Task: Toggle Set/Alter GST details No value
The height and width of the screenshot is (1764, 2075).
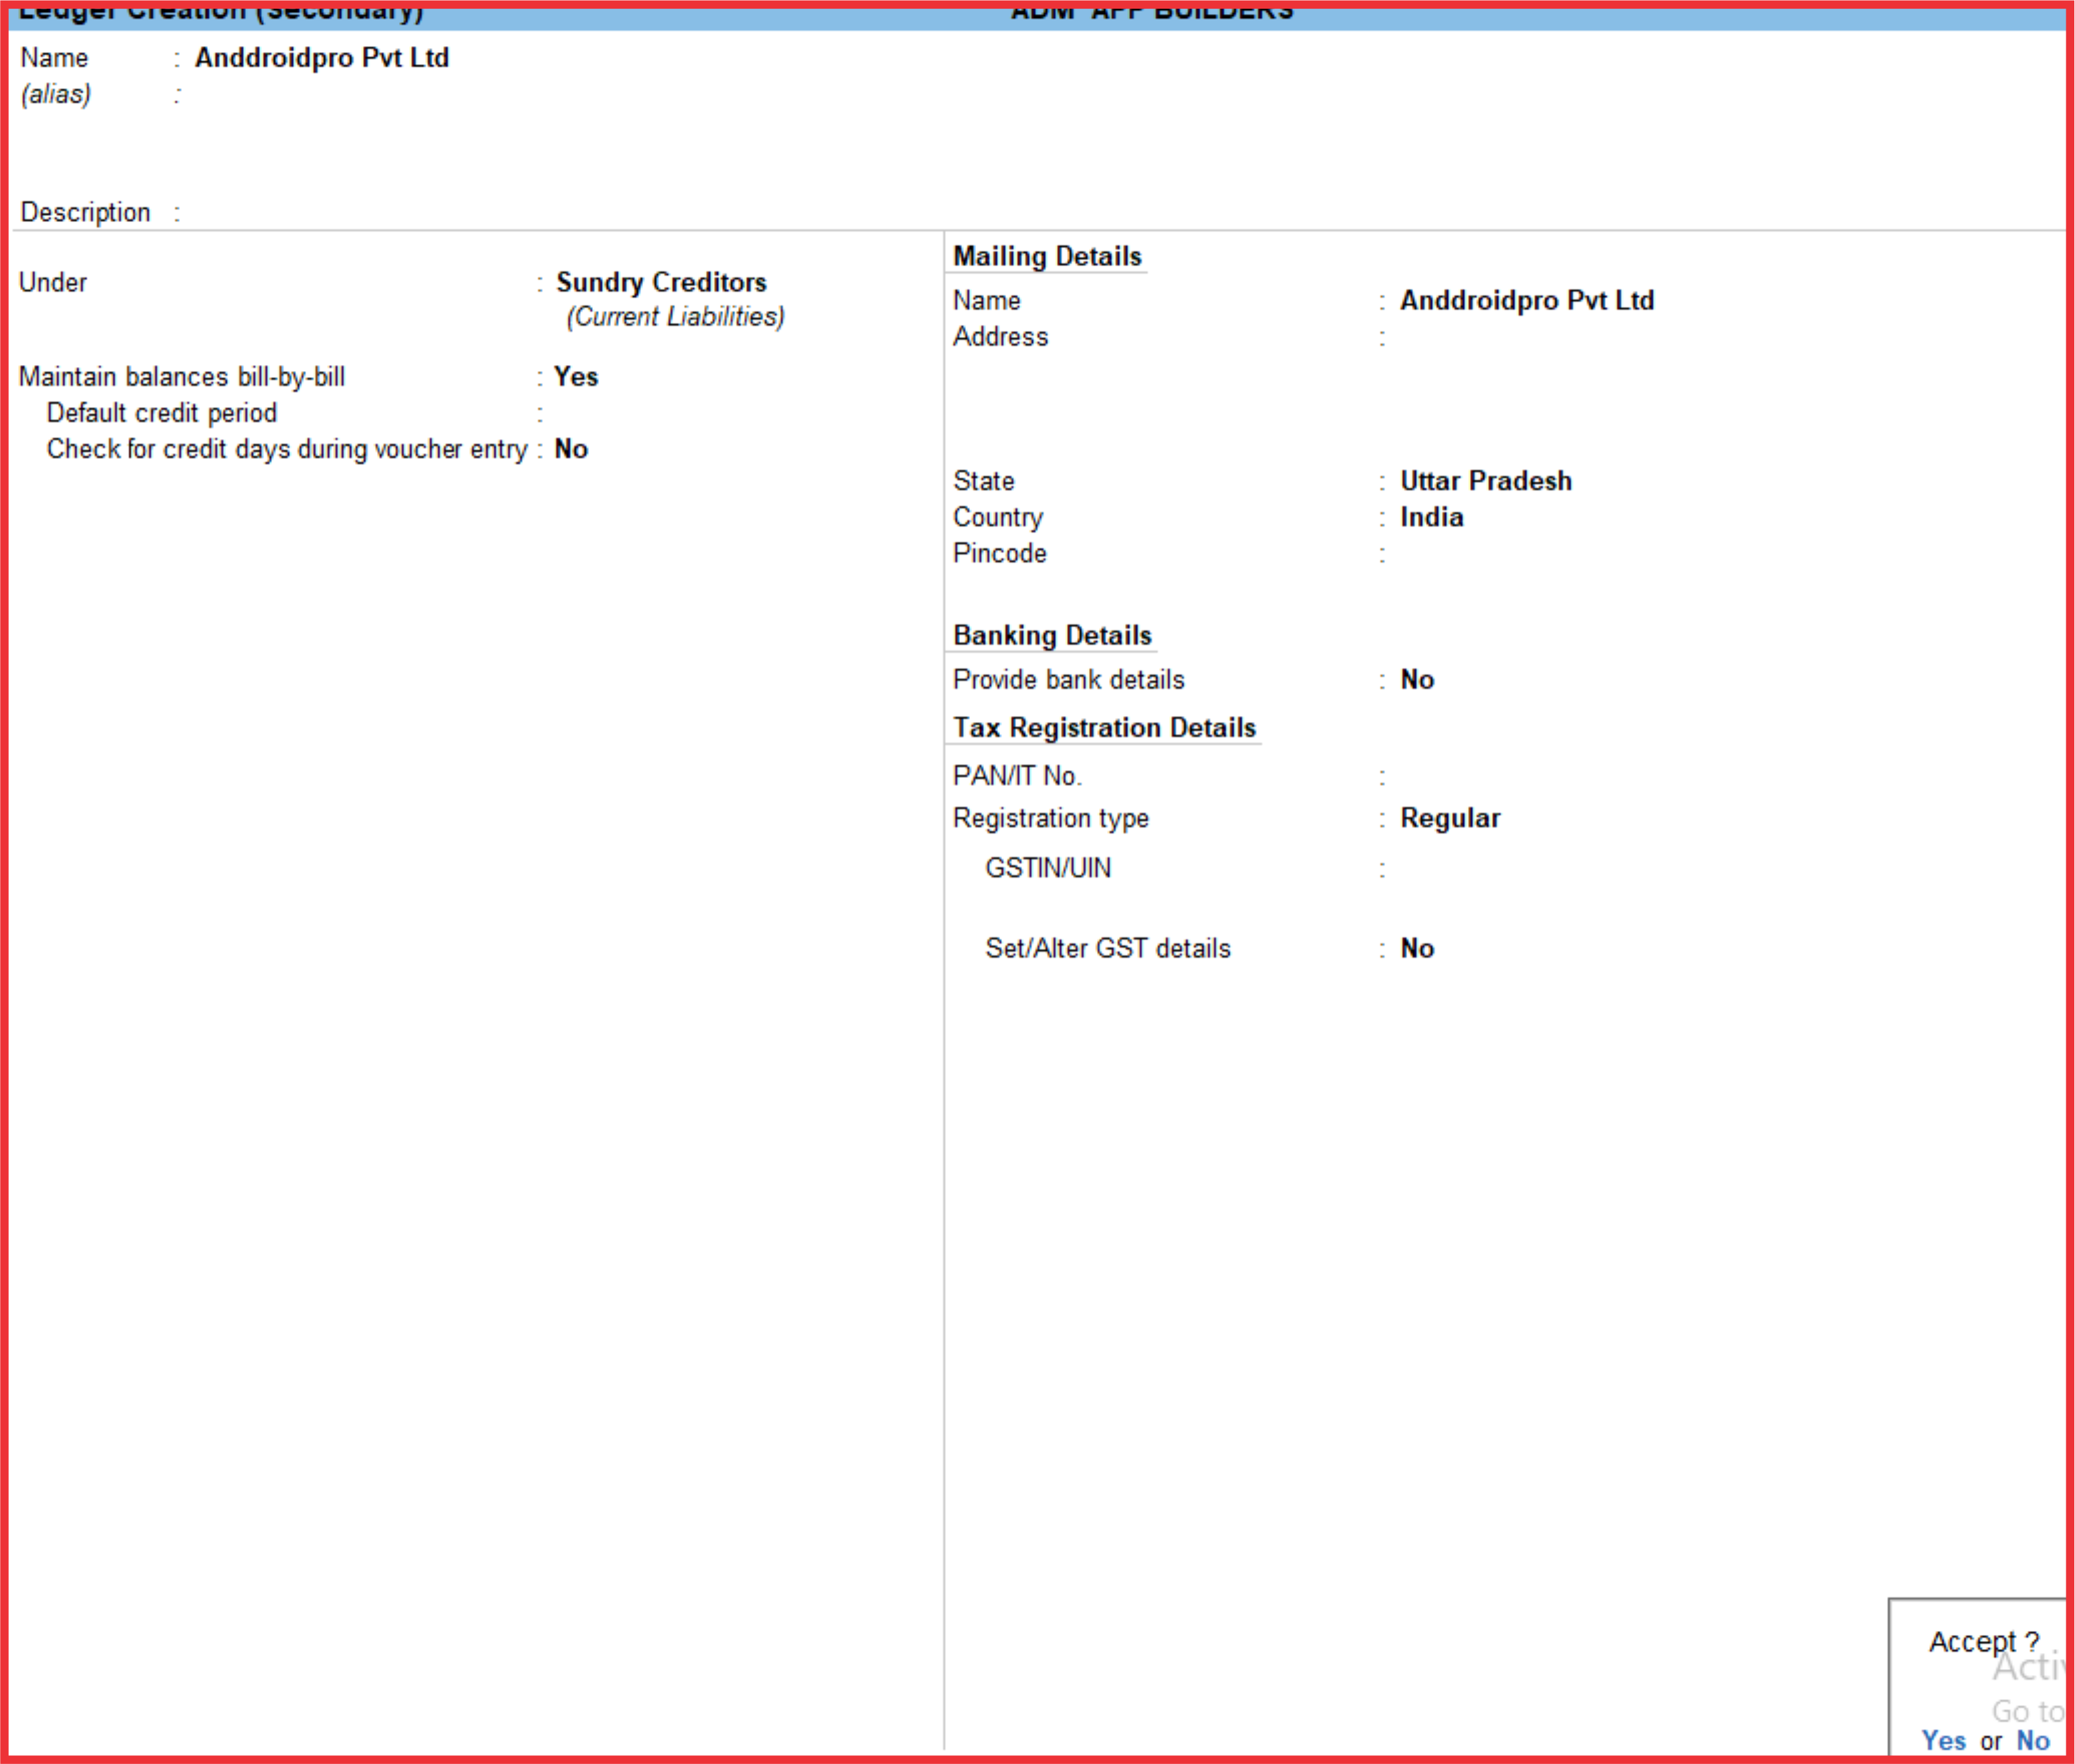Action: coord(1417,948)
